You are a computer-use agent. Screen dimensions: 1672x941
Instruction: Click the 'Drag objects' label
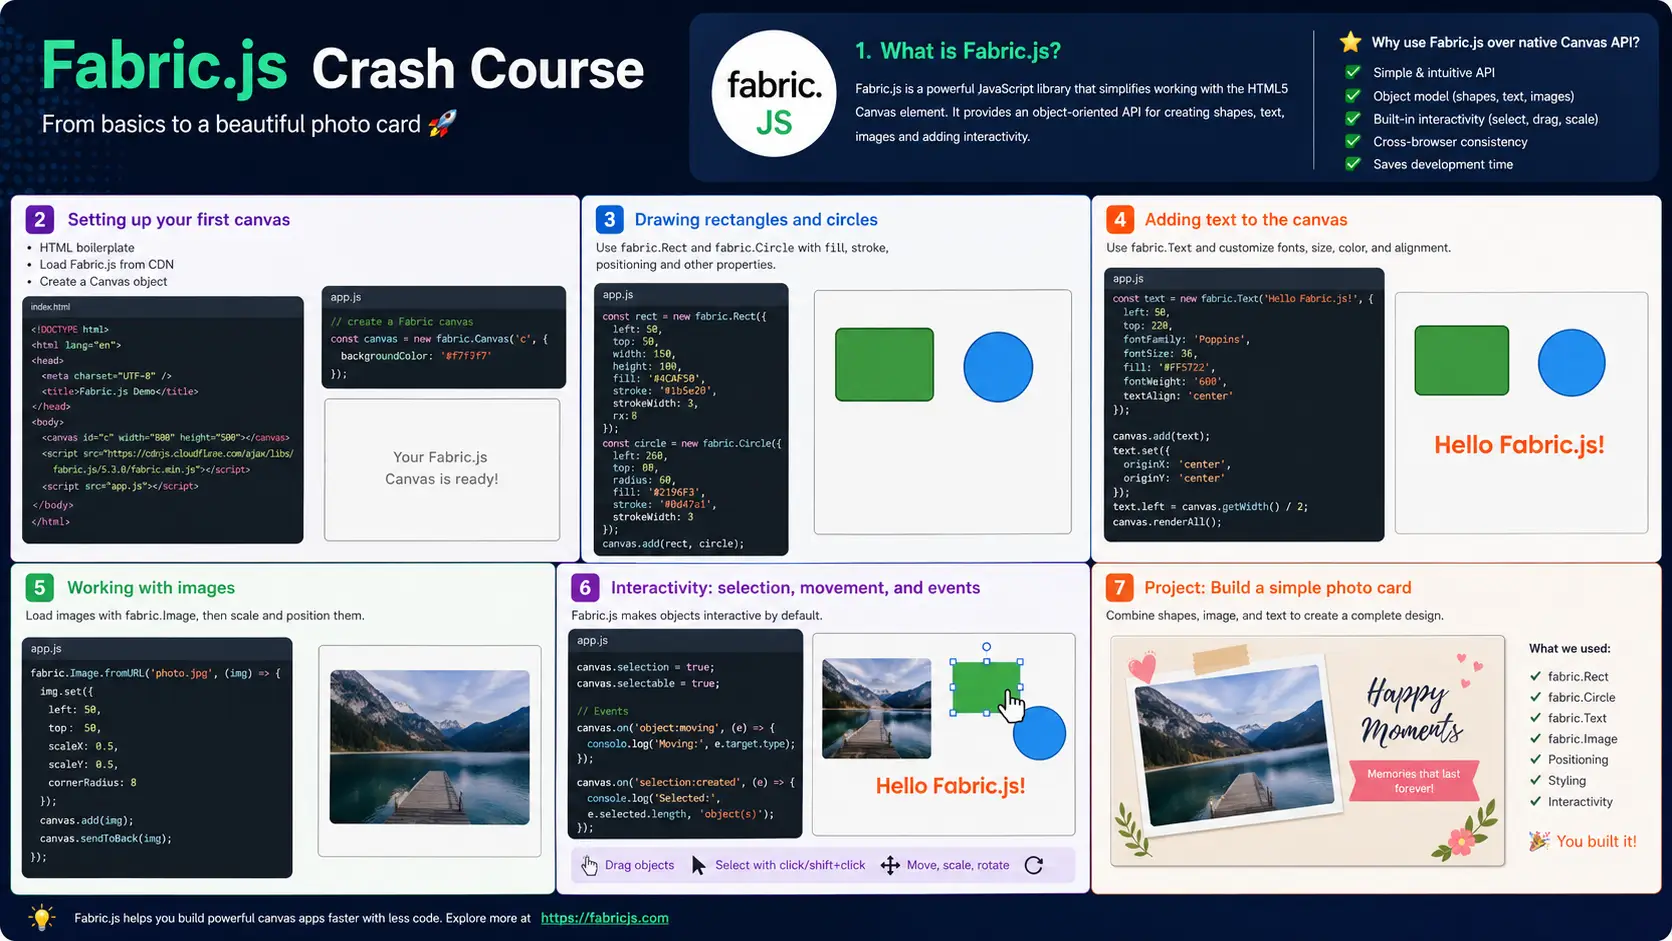tap(639, 865)
